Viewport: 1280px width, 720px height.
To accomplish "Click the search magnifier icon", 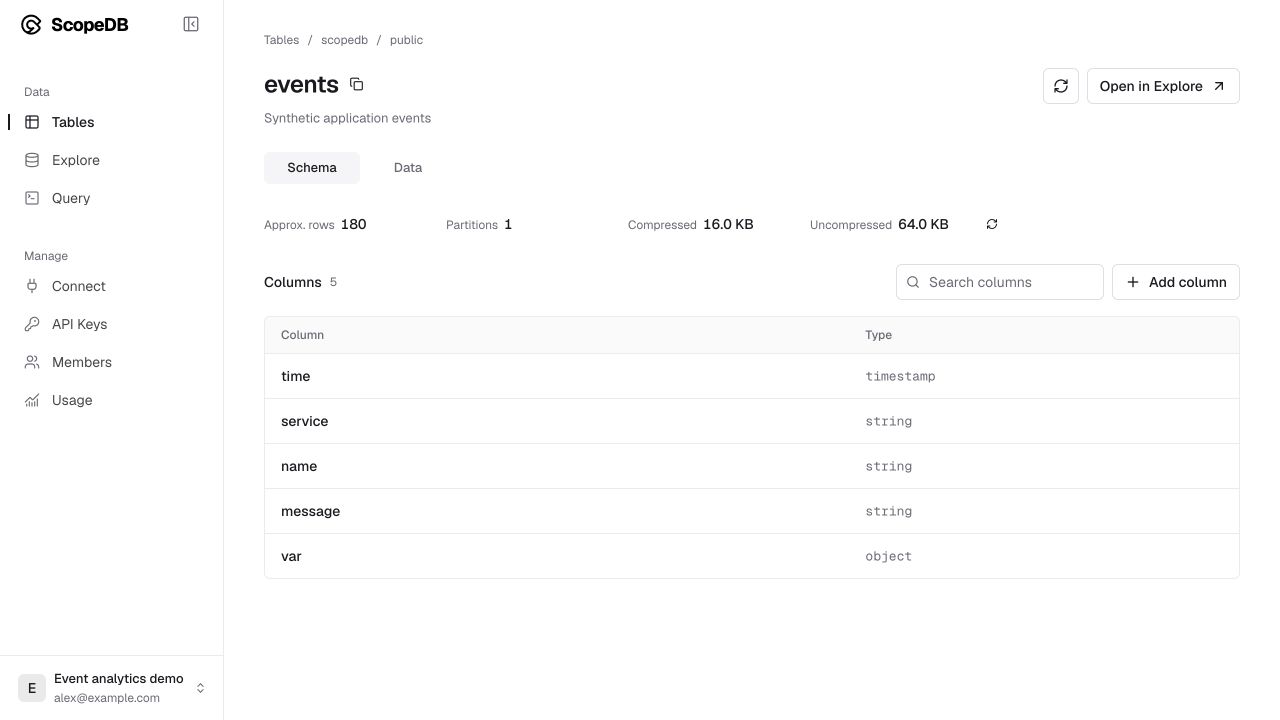I will pos(913,282).
